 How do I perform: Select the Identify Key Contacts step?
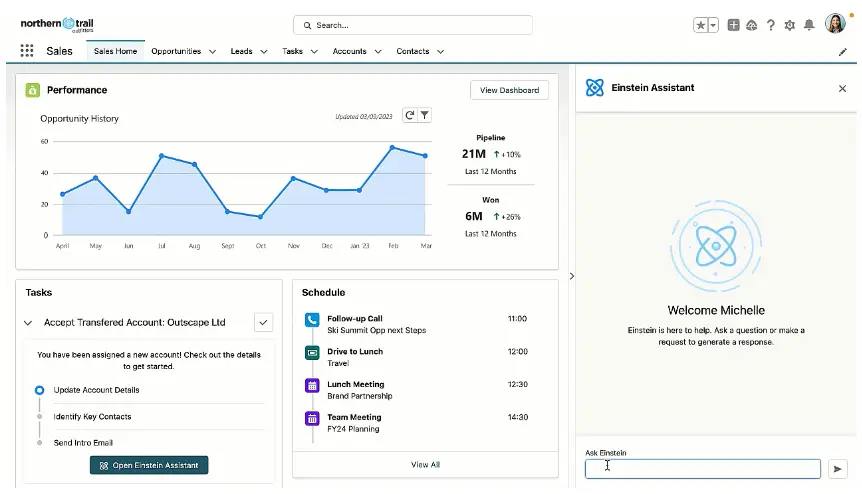[x=92, y=416]
